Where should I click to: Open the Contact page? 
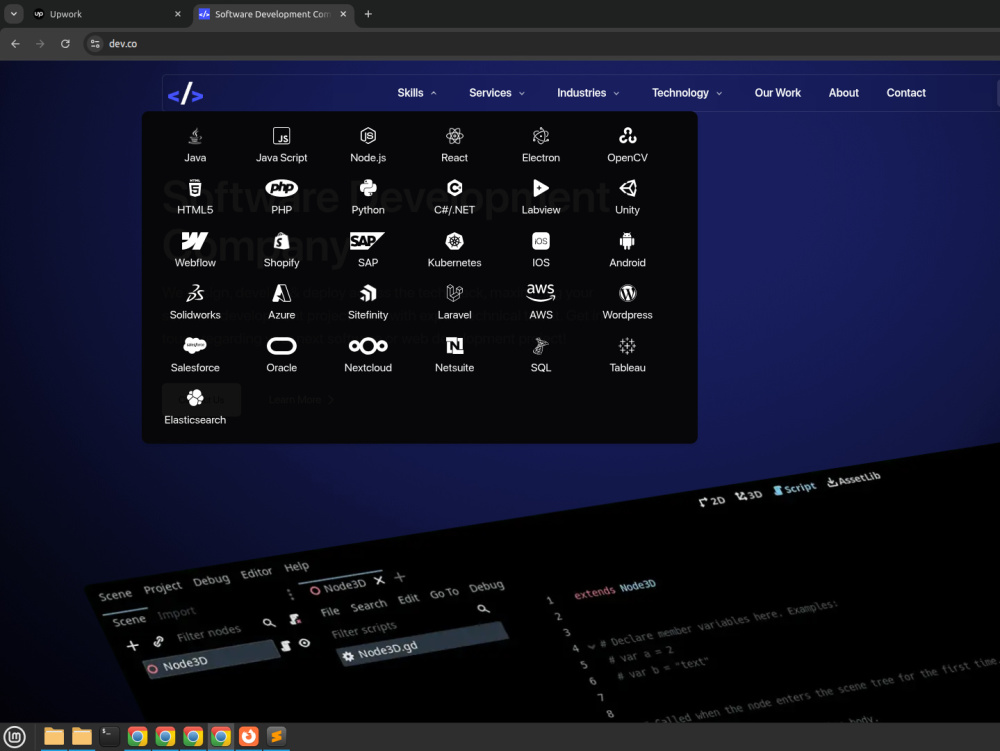(906, 93)
